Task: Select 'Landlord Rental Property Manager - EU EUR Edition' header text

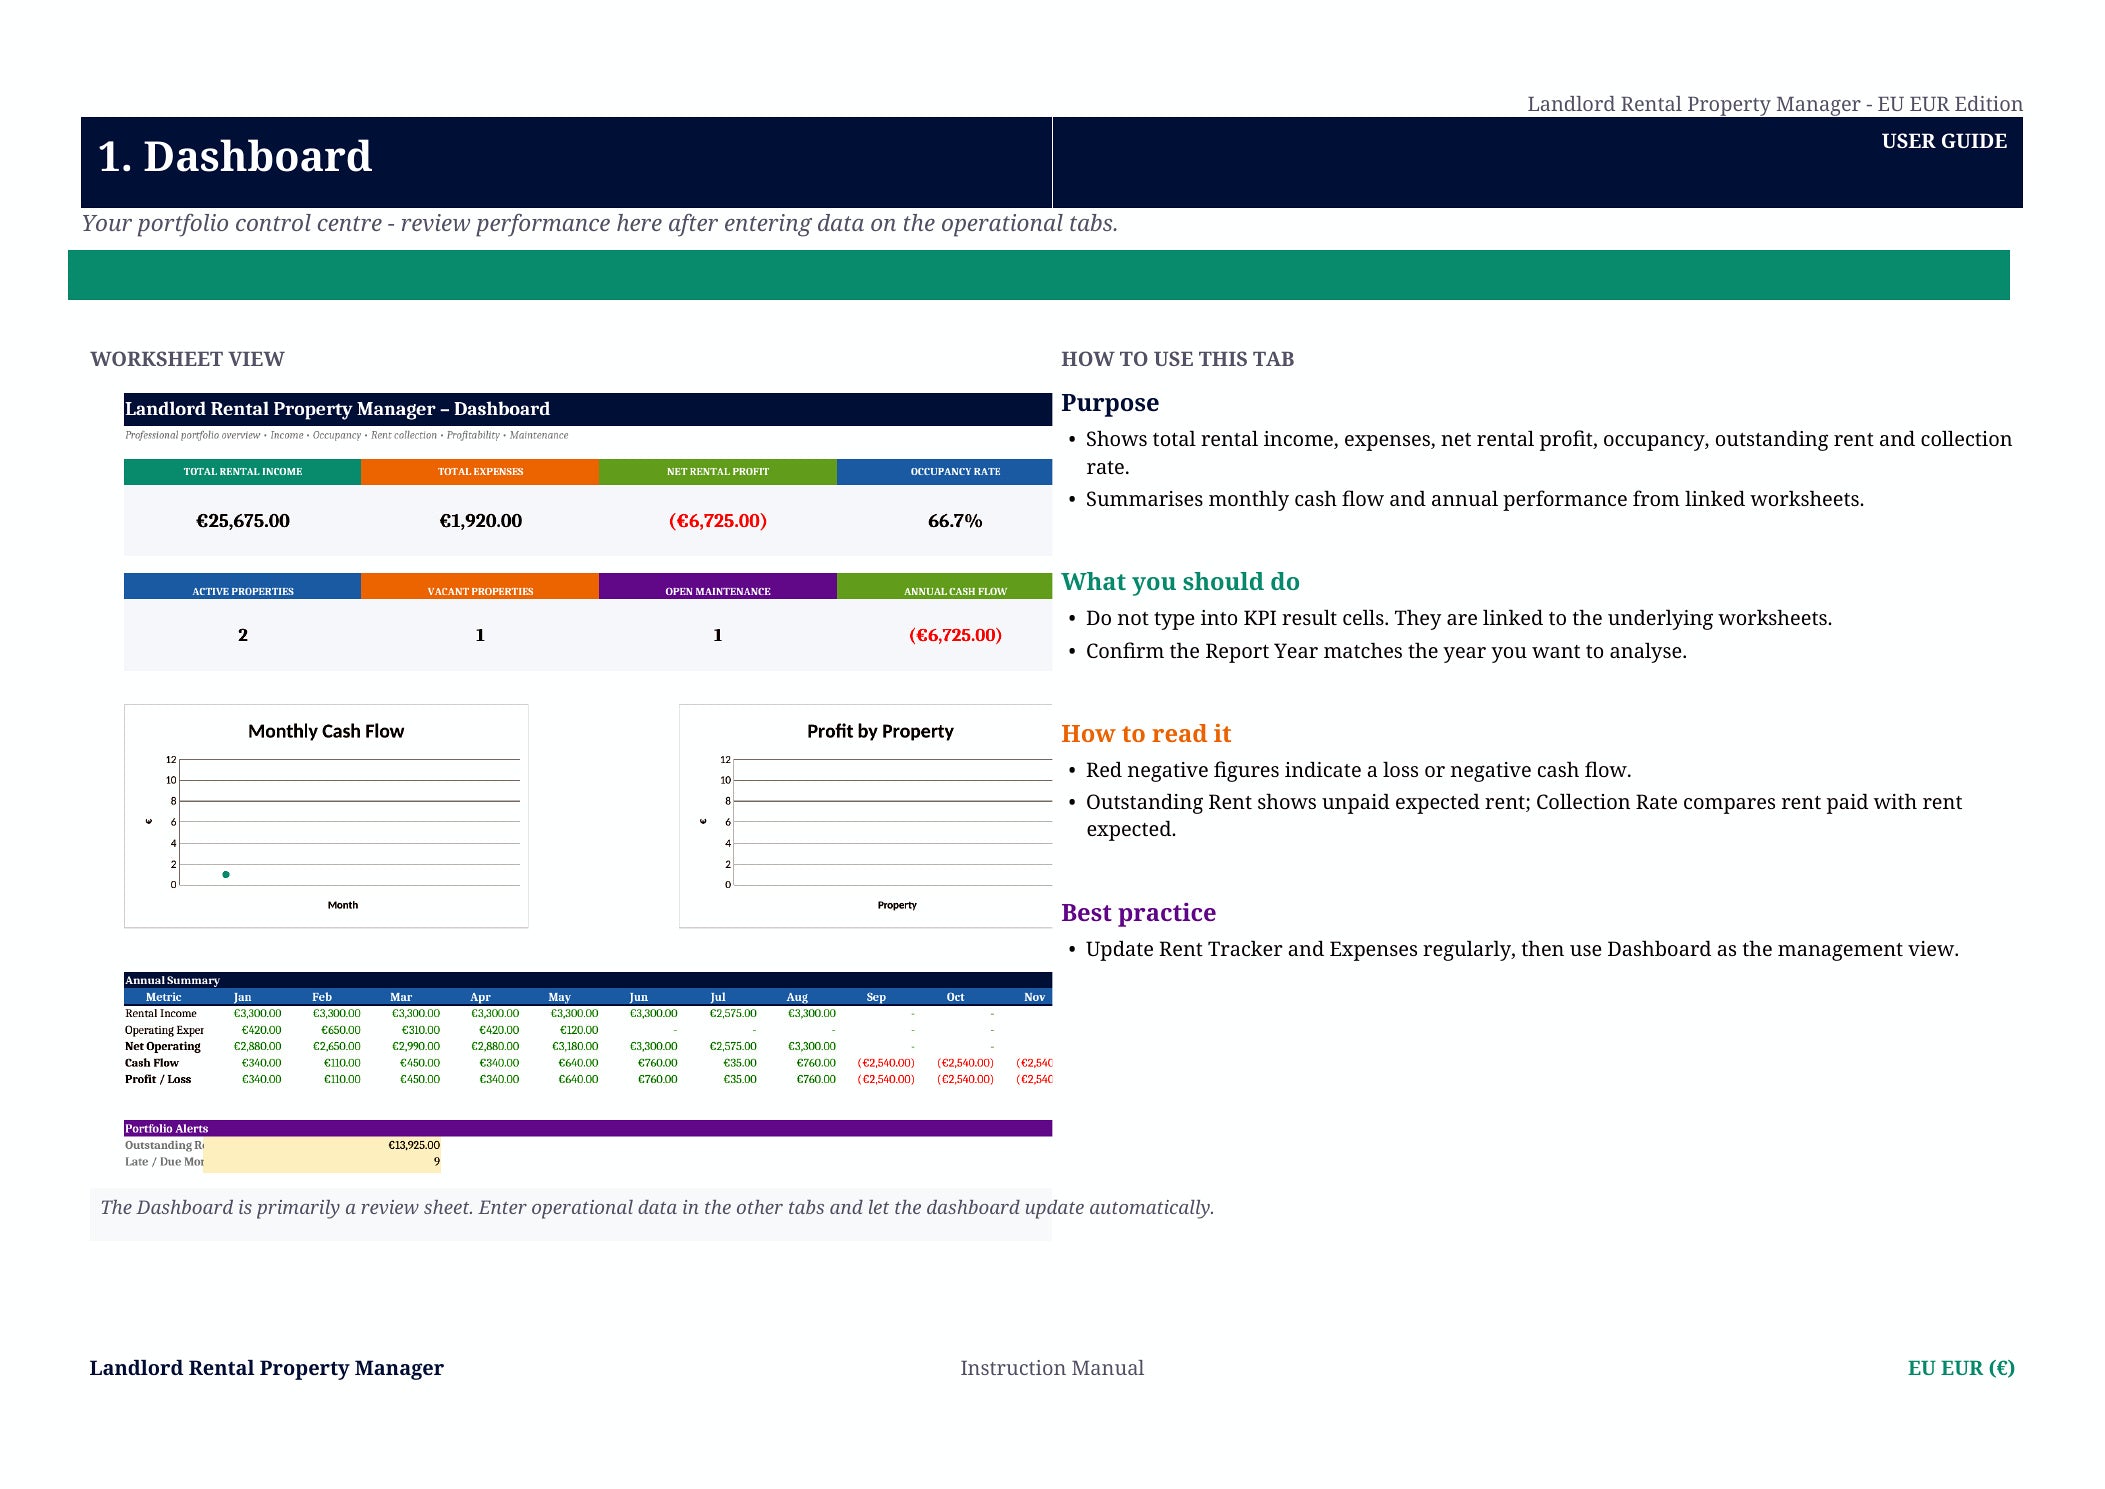Action: click(x=1774, y=104)
